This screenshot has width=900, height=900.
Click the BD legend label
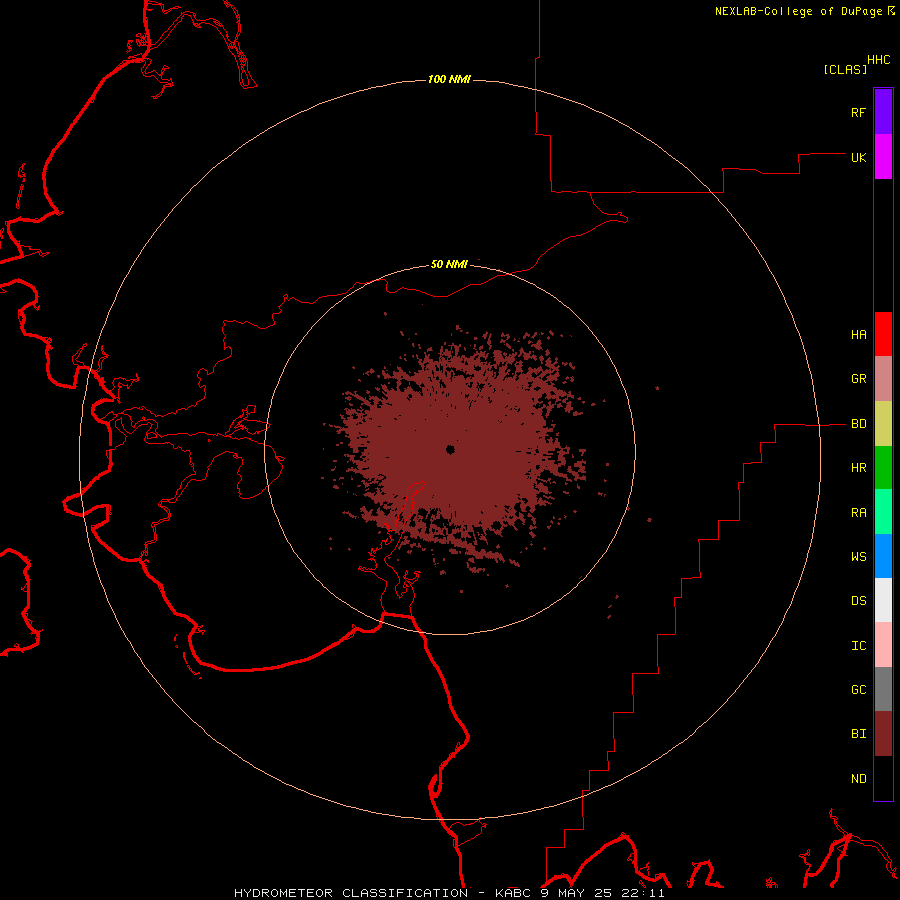858,424
